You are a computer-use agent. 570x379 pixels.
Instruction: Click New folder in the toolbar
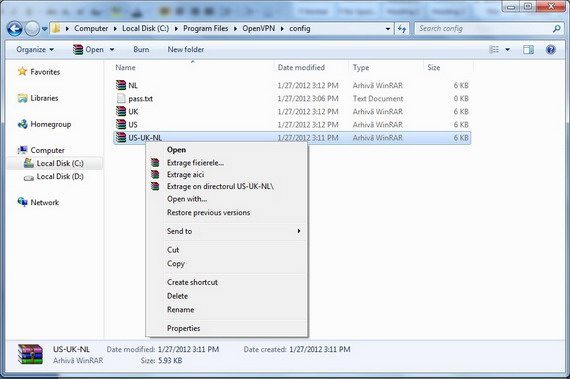click(186, 49)
